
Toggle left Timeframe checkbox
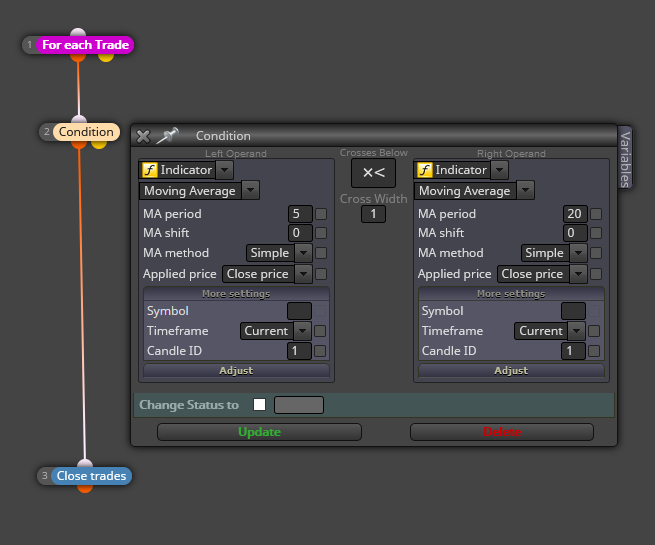pyautogui.click(x=320, y=331)
